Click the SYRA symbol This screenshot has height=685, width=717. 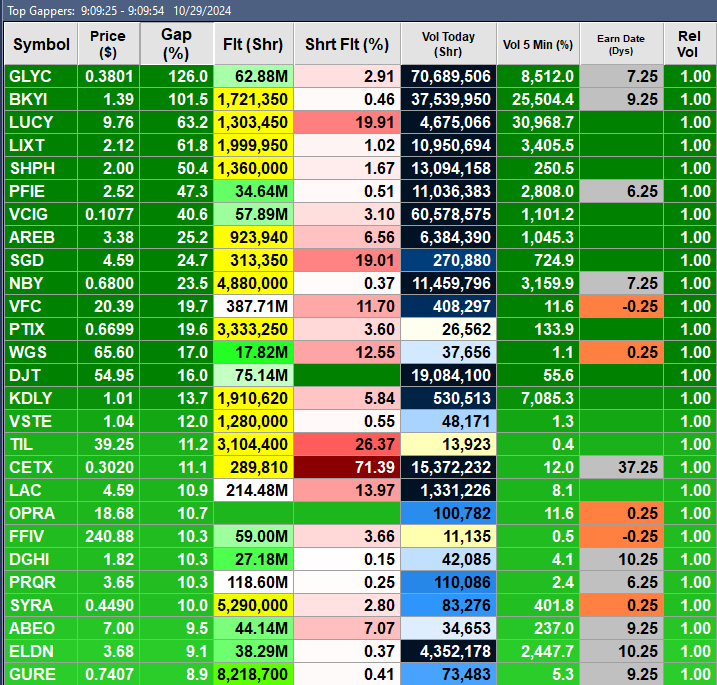[x=41, y=605]
